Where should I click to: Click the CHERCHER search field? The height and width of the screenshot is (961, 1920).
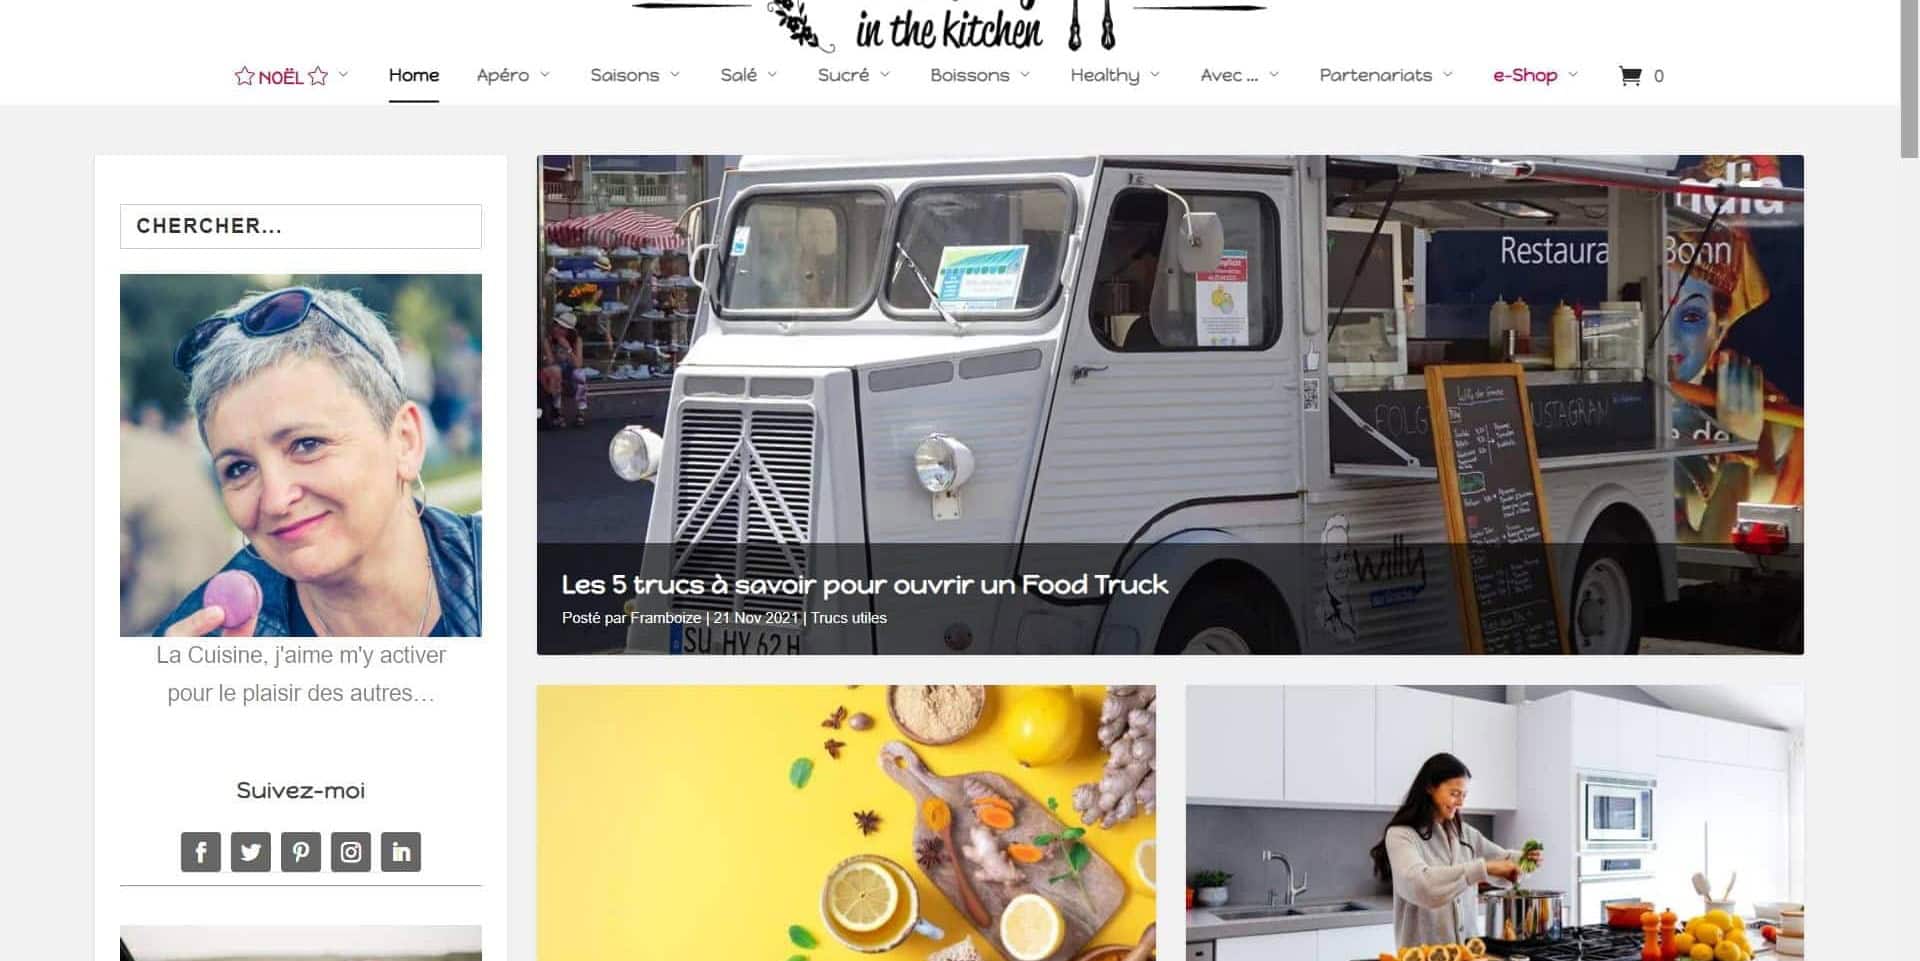(301, 226)
